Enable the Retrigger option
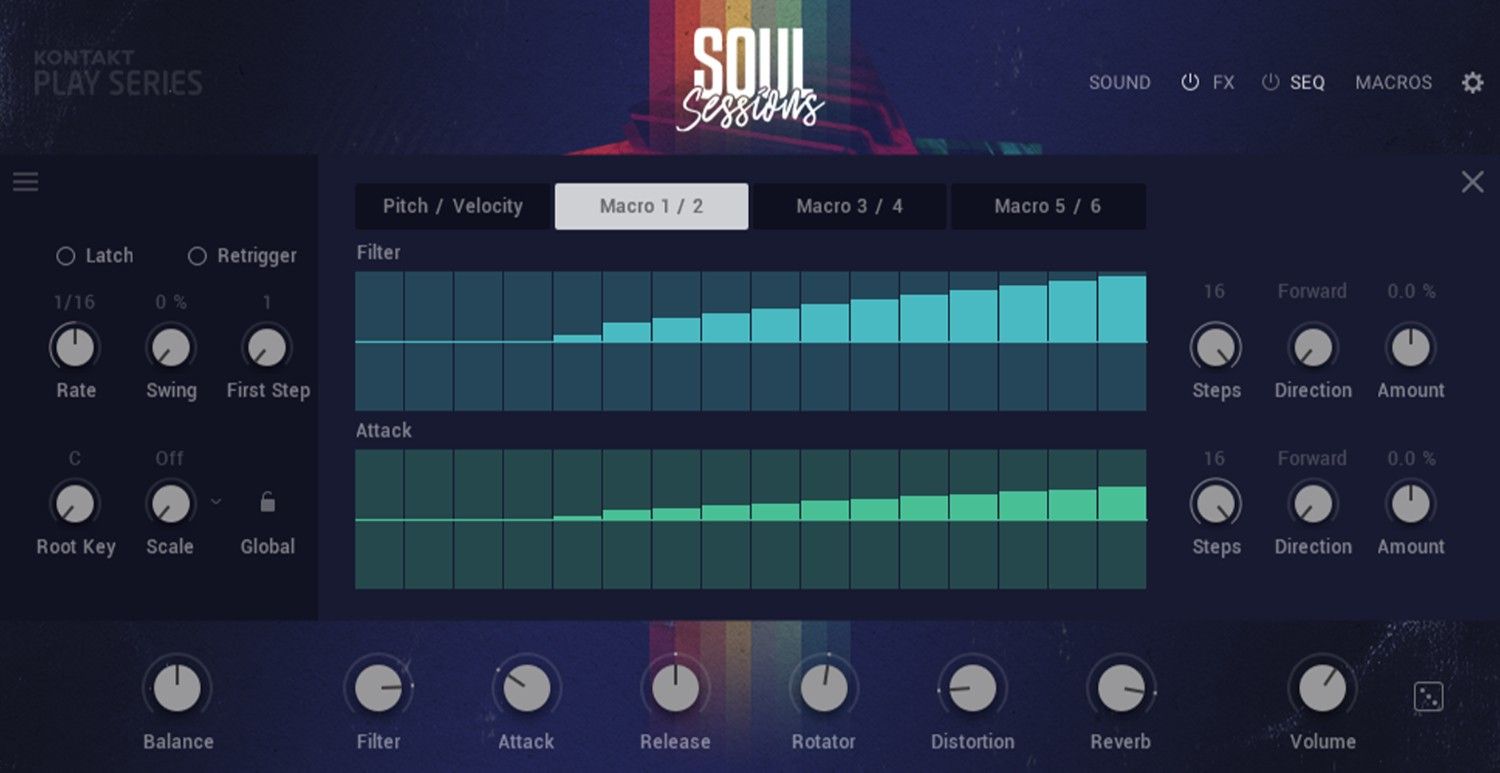This screenshot has width=1500, height=773. [x=196, y=256]
